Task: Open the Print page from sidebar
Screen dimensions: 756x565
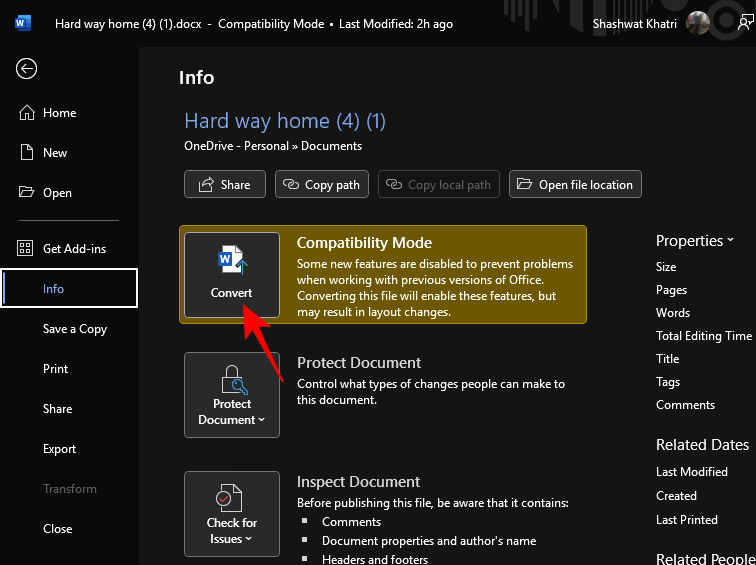Action: [56, 369]
